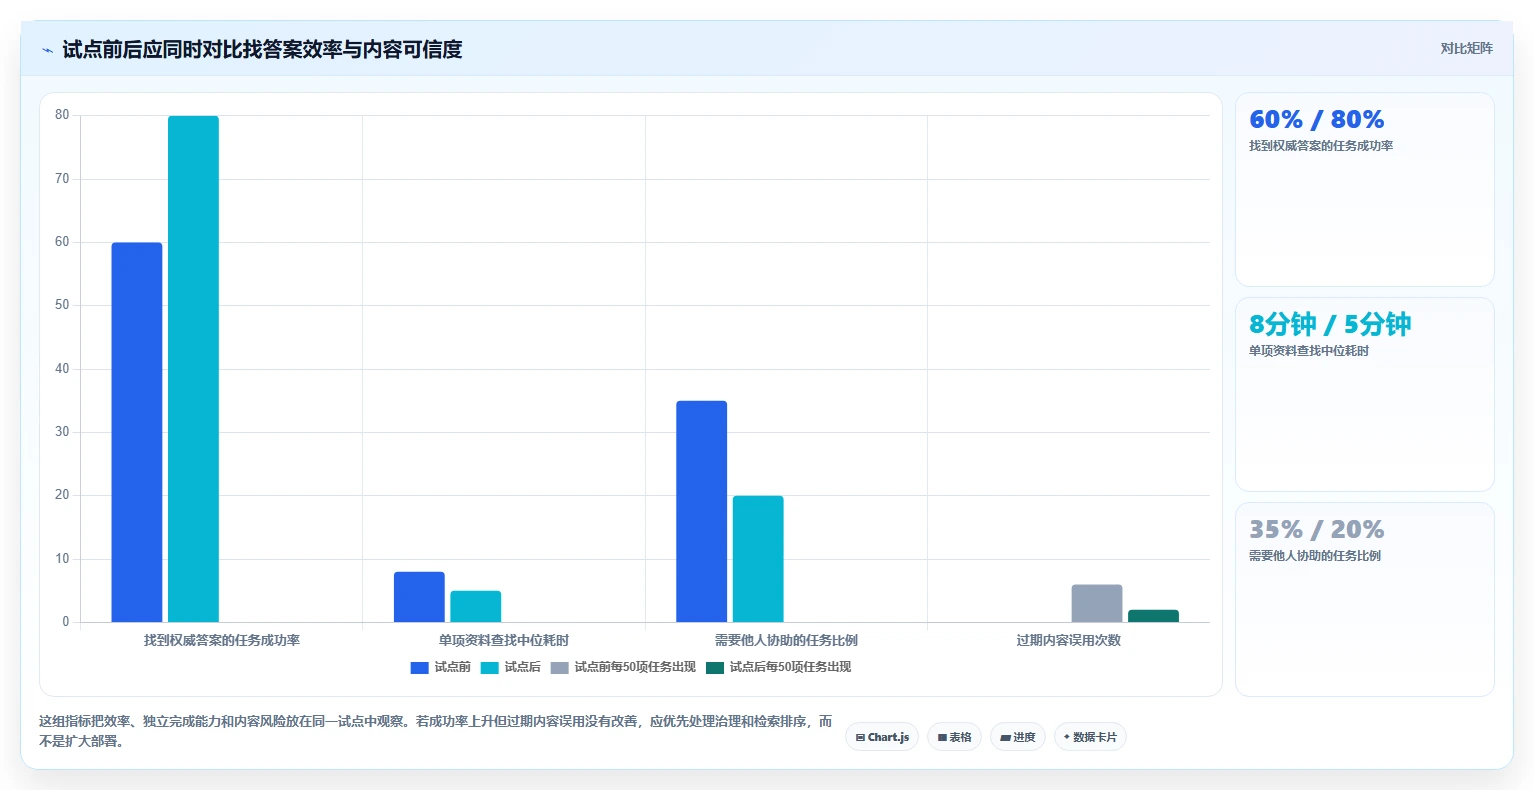Click the icon inside Chart.js tag

coord(860,737)
